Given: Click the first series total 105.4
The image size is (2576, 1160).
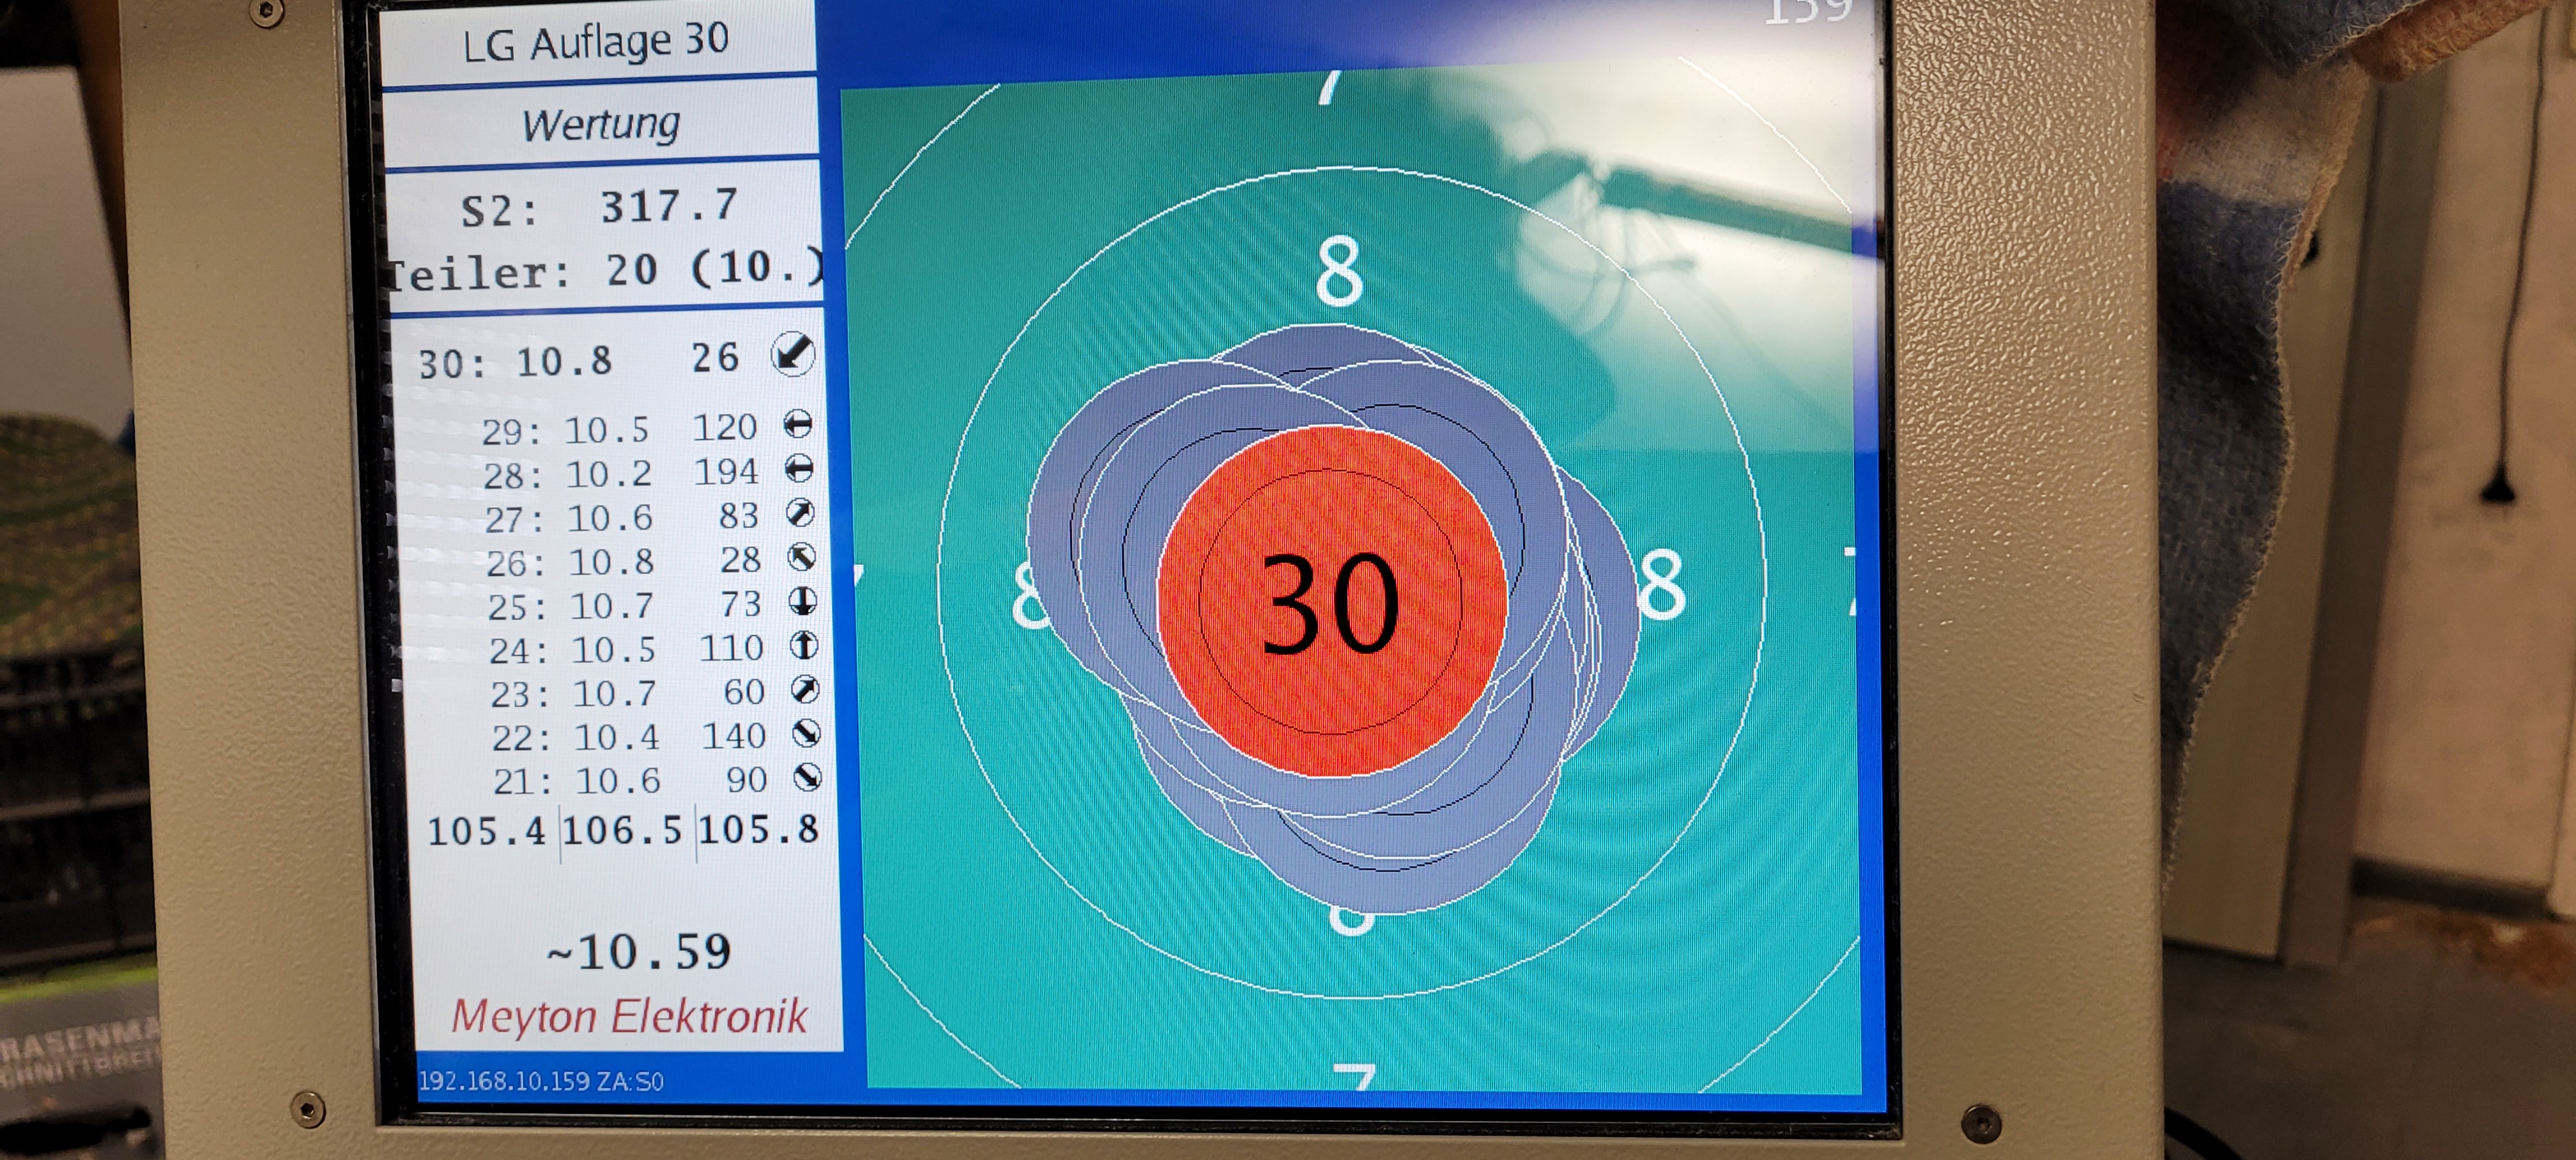Looking at the screenshot, I should click(487, 831).
